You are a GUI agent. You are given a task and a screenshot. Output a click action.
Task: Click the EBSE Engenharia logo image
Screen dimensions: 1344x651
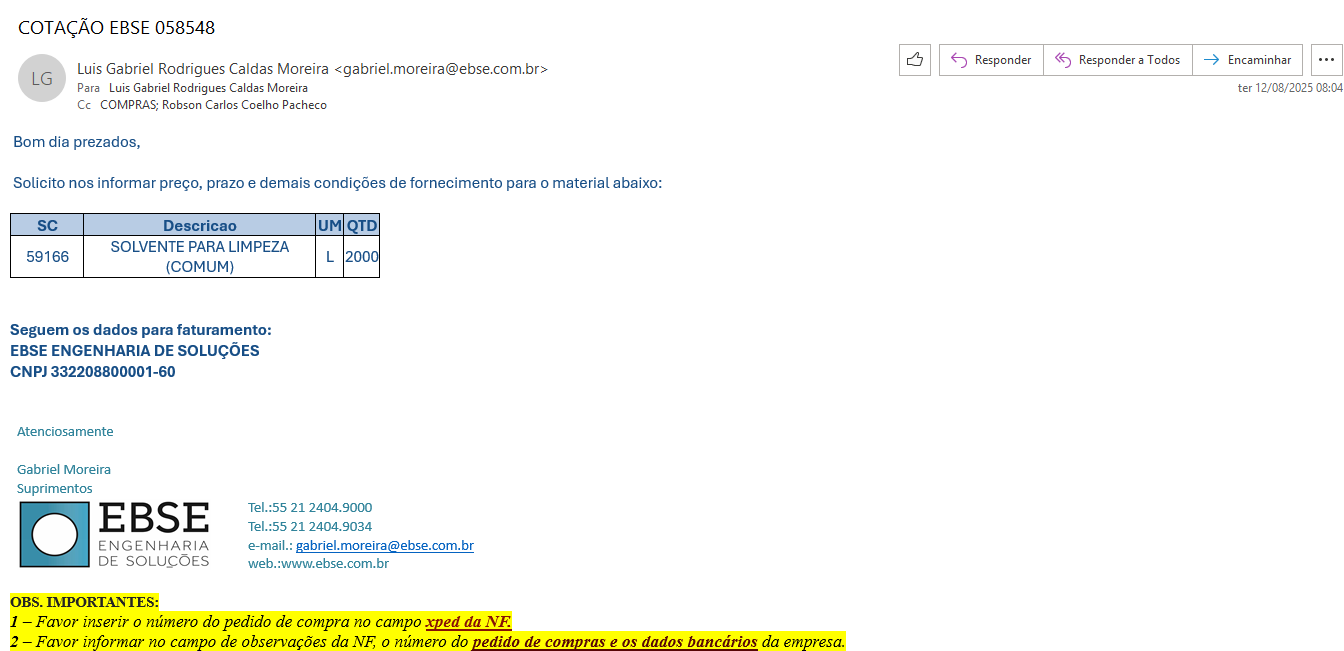(115, 535)
